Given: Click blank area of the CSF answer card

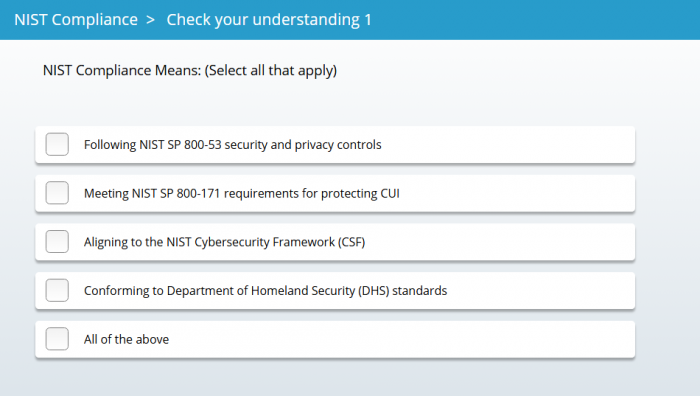Looking at the screenshot, I should pos(500,242).
